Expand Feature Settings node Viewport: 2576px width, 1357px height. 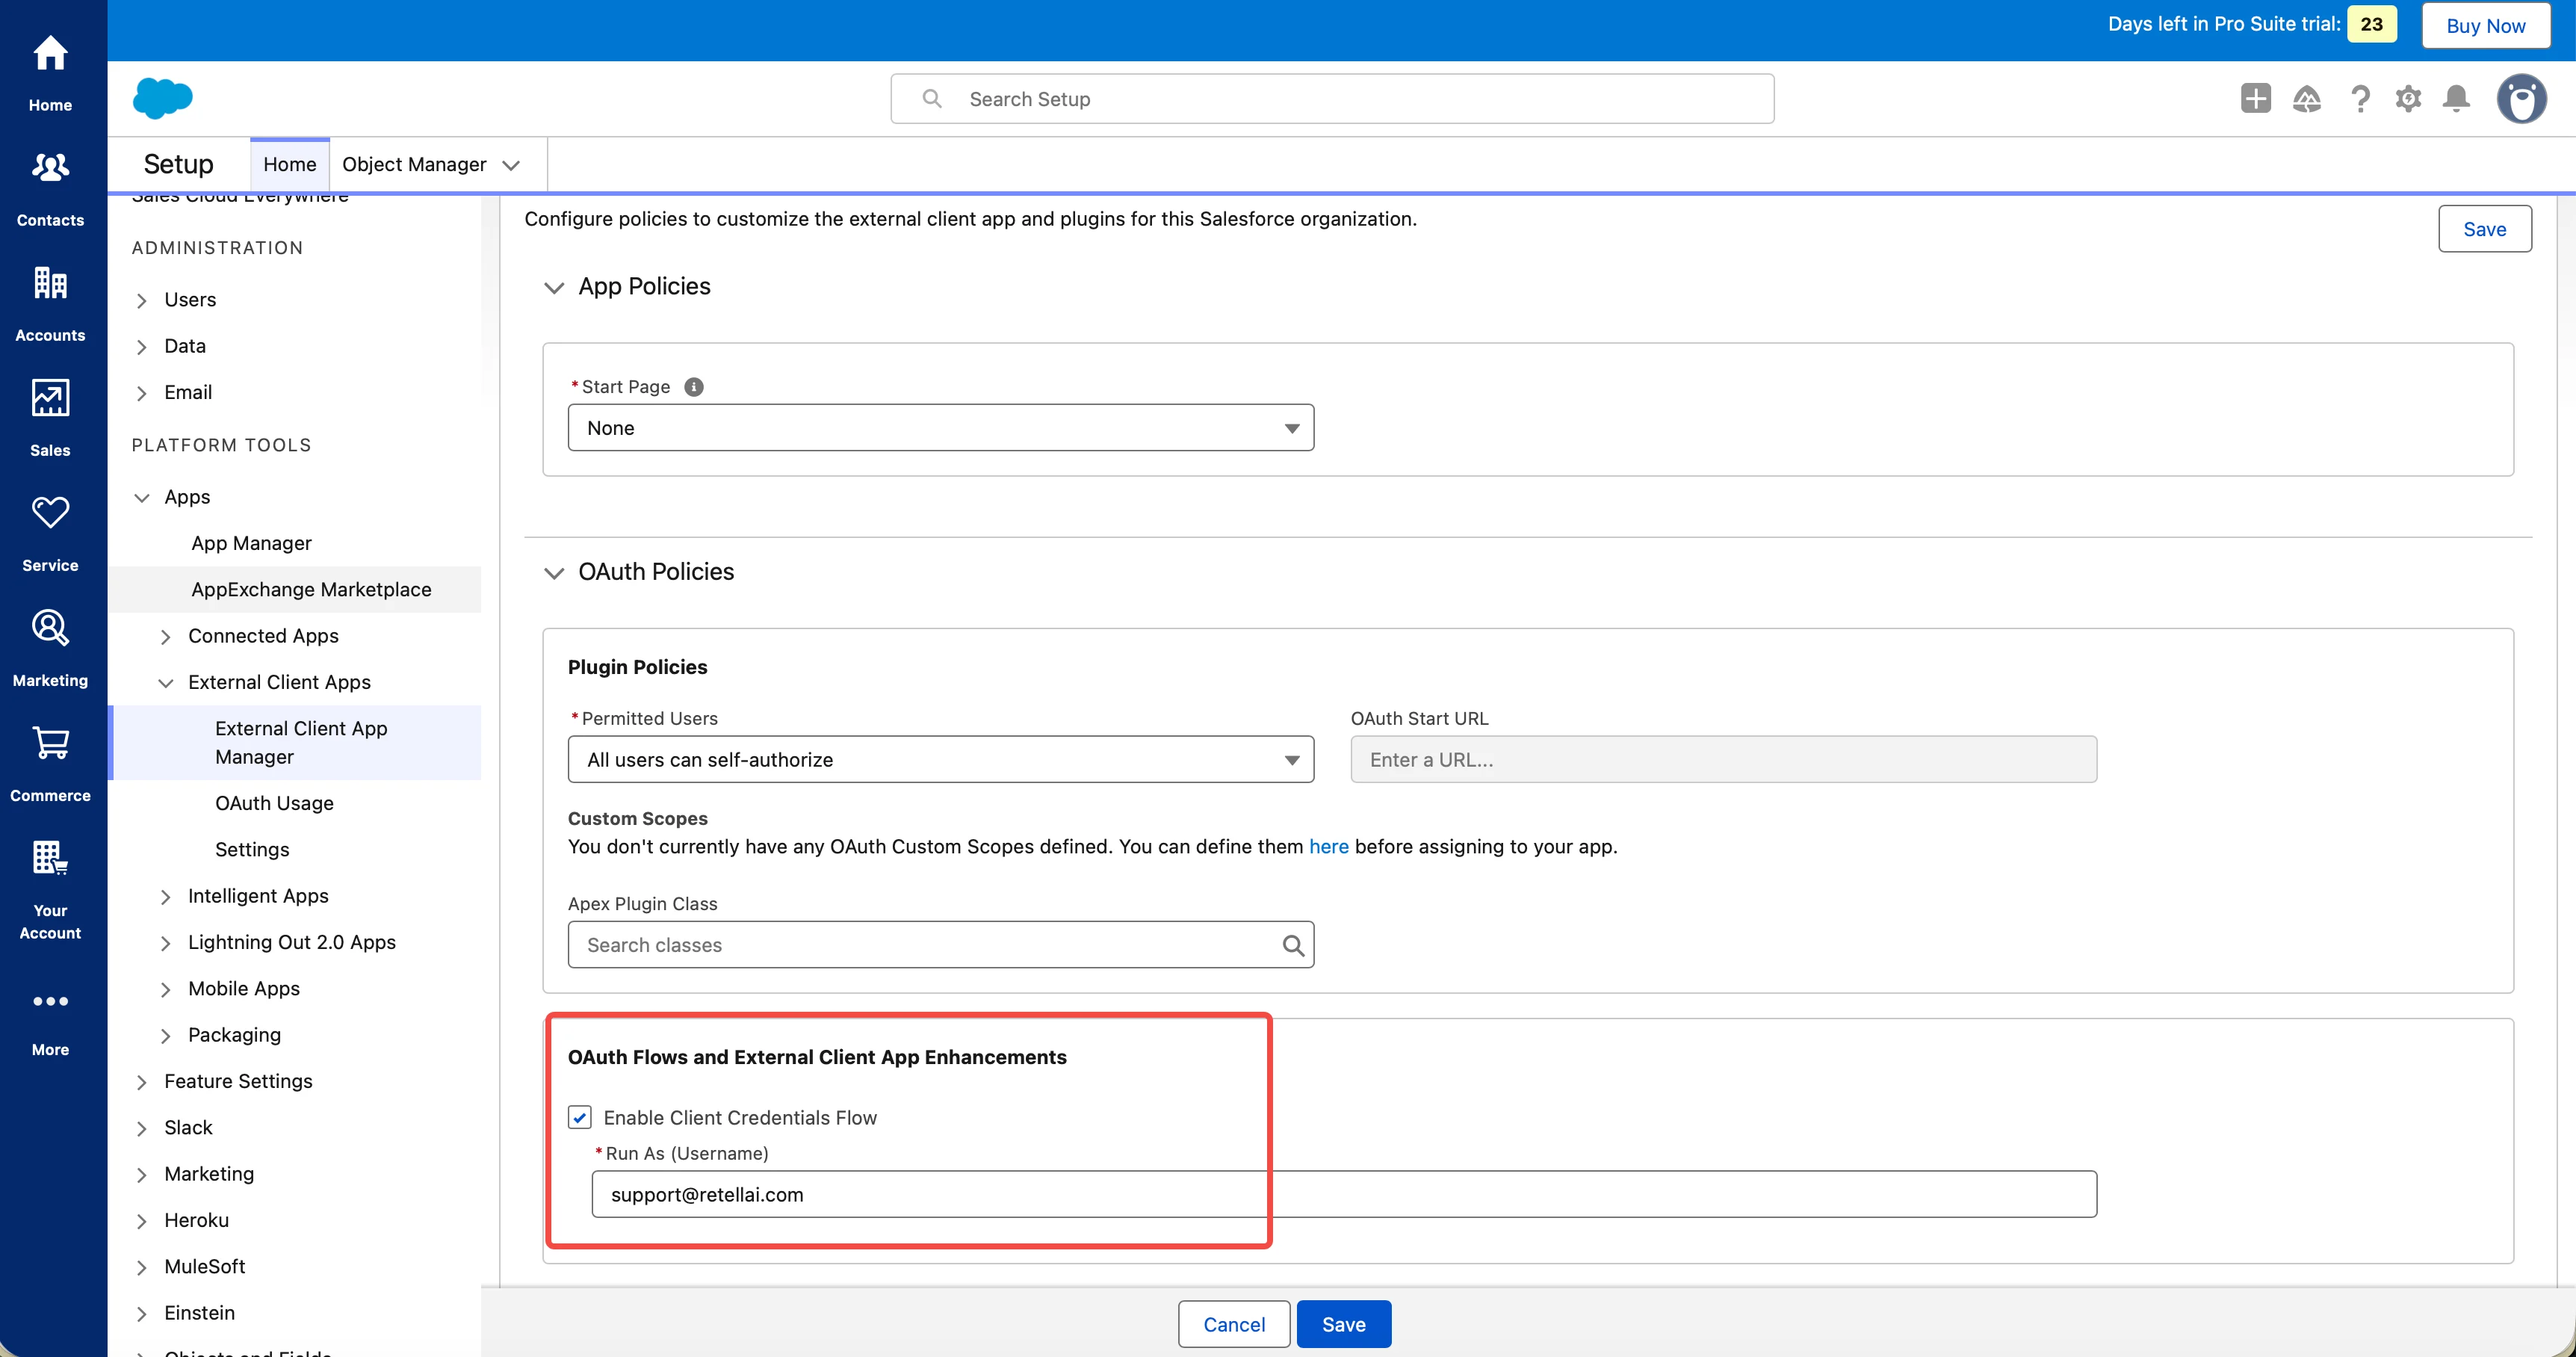141,1081
